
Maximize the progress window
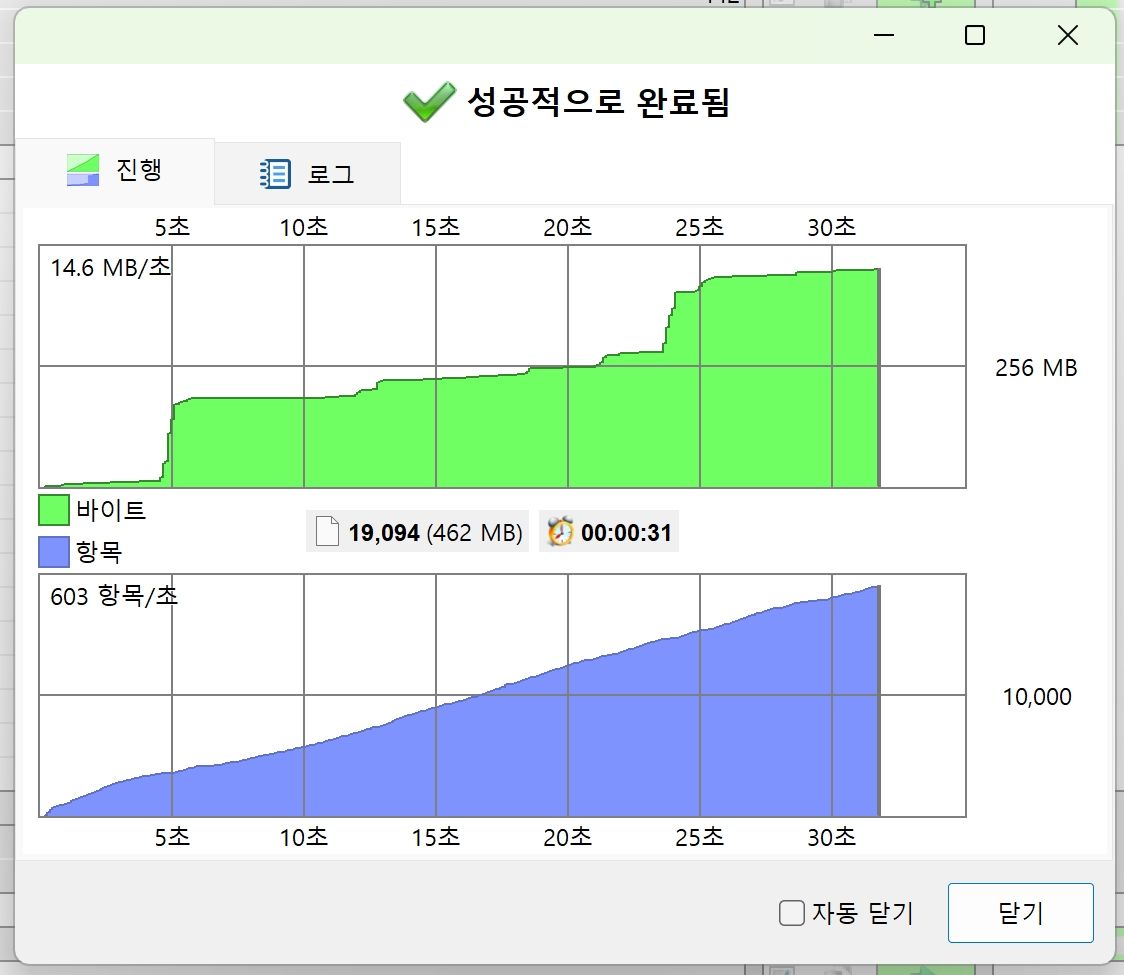[x=975, y=35]
